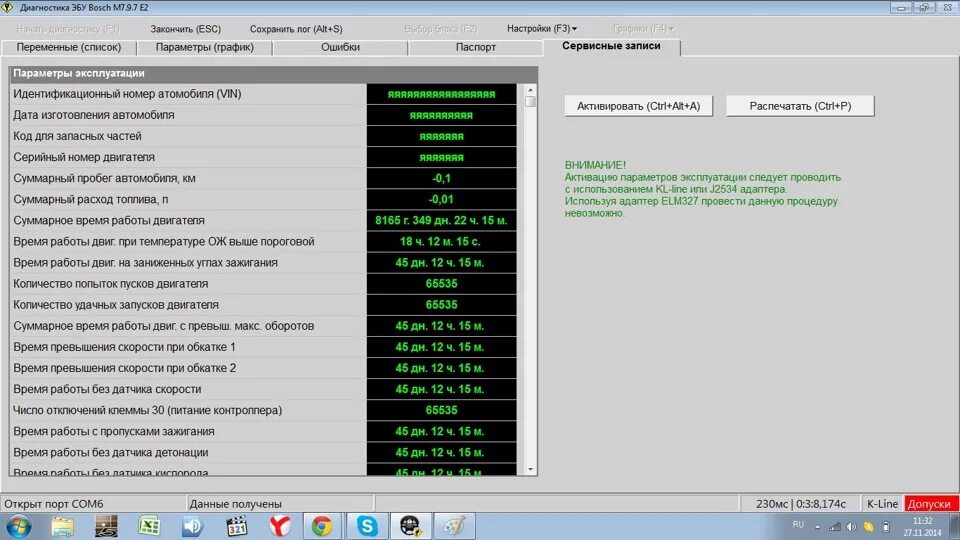The height and width of the screenshot is (540, 960).
Task: Click the 230мс | 0:3:8,174с status cell
Action: click(801, 504)
